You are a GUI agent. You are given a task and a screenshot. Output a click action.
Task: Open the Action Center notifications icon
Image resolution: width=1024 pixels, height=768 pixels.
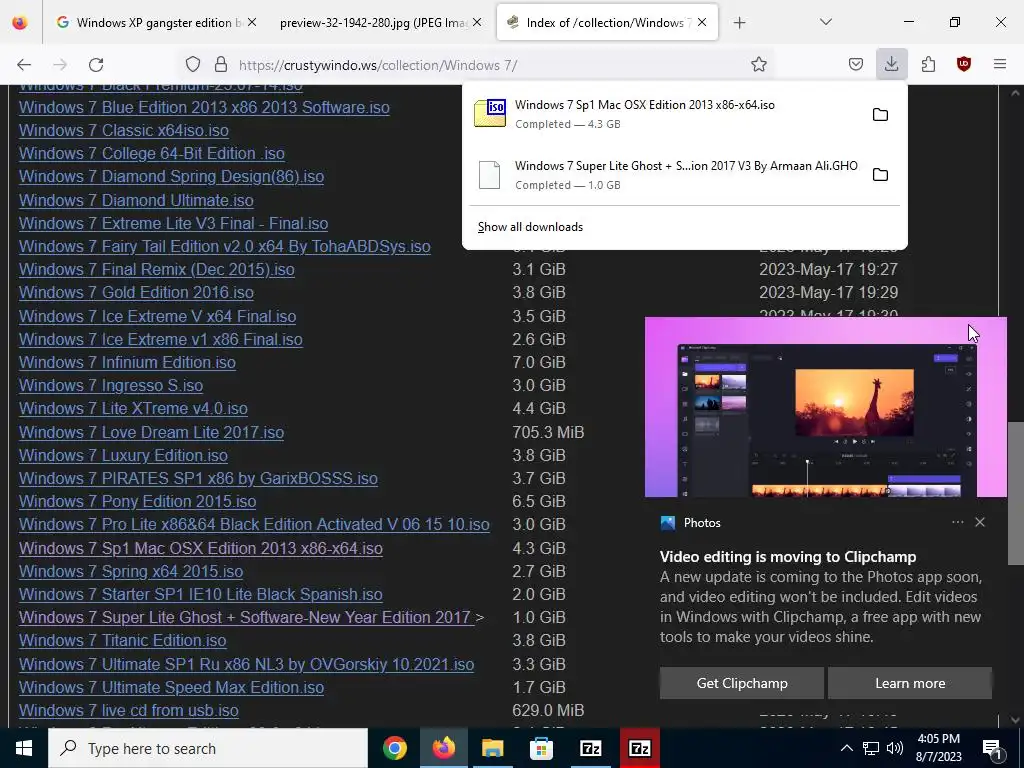pos(993,748)
